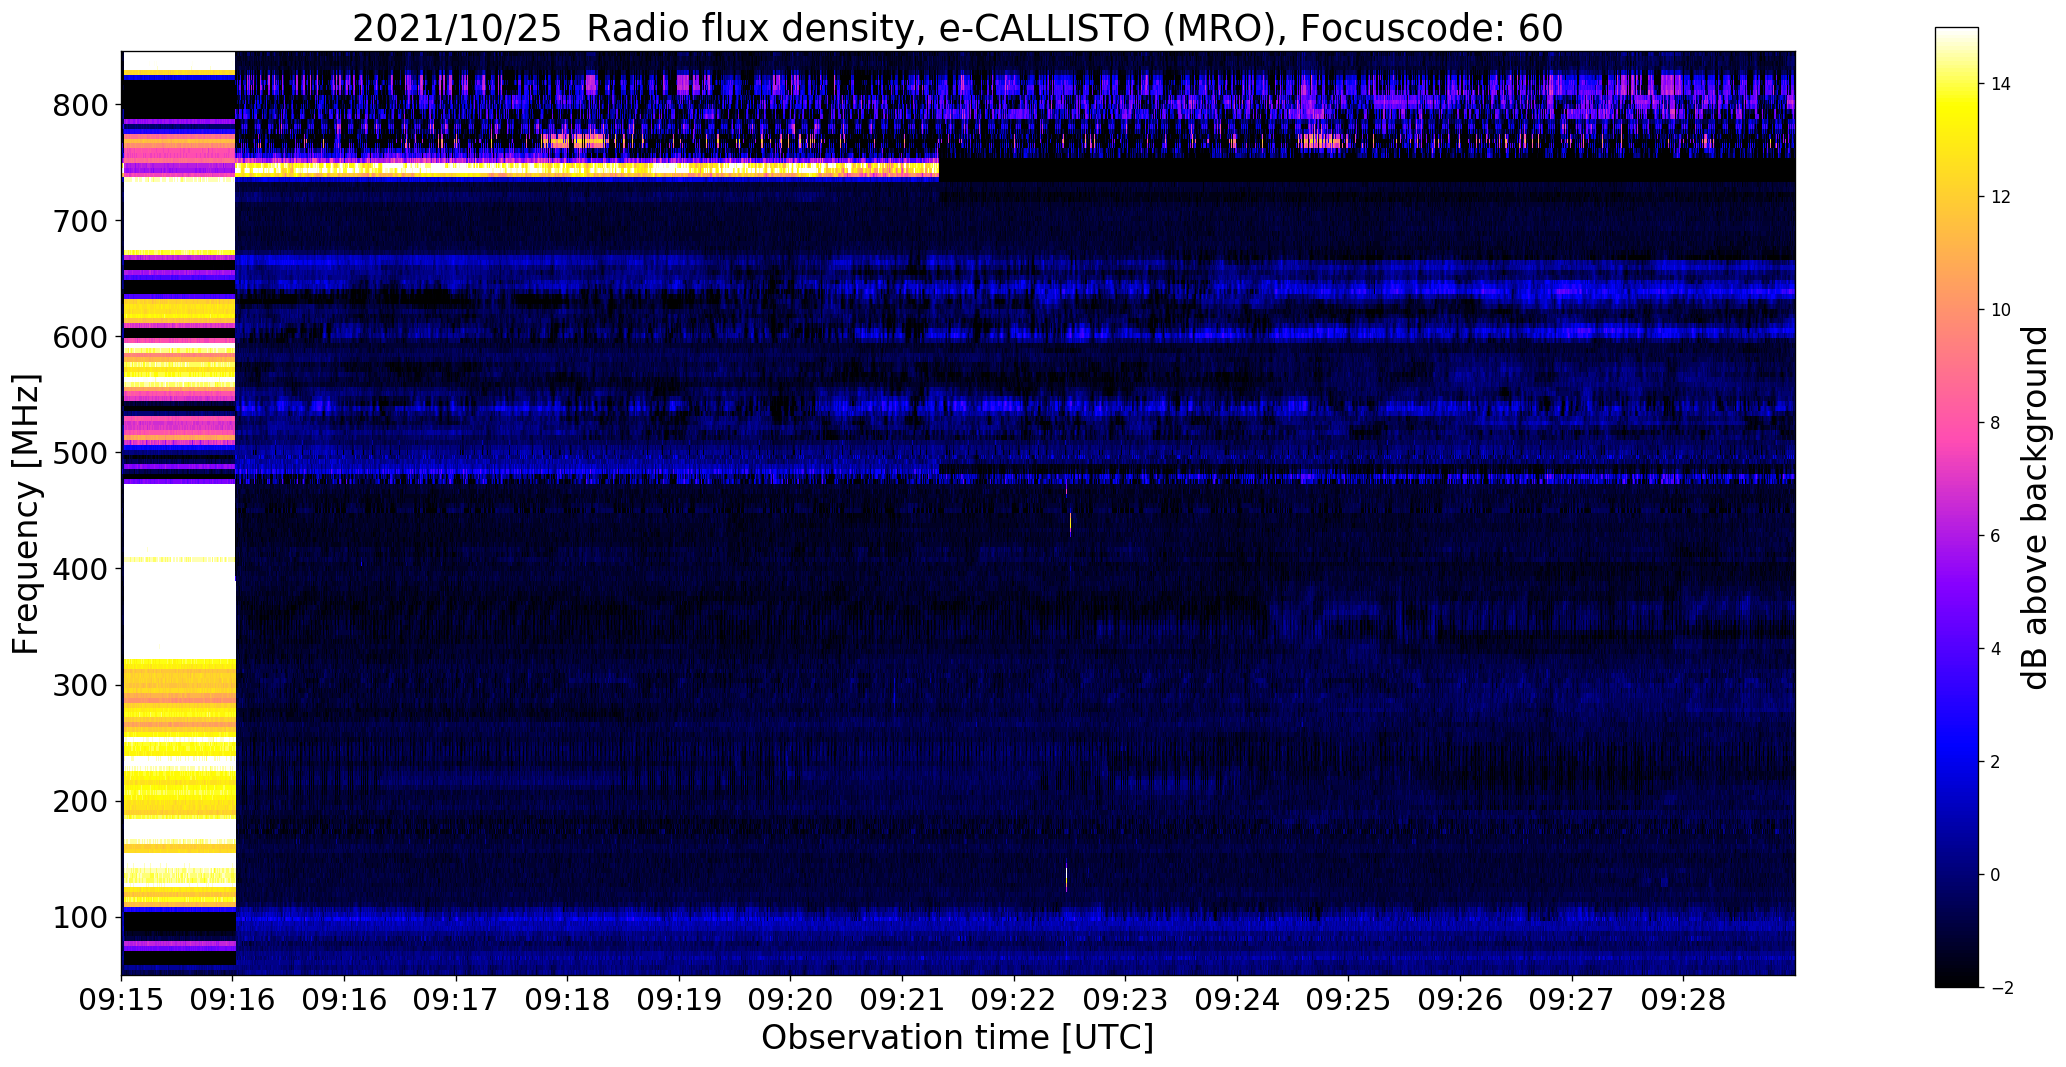
Task: Click the colorbar tick label 10
Action: pos(2000,310)
